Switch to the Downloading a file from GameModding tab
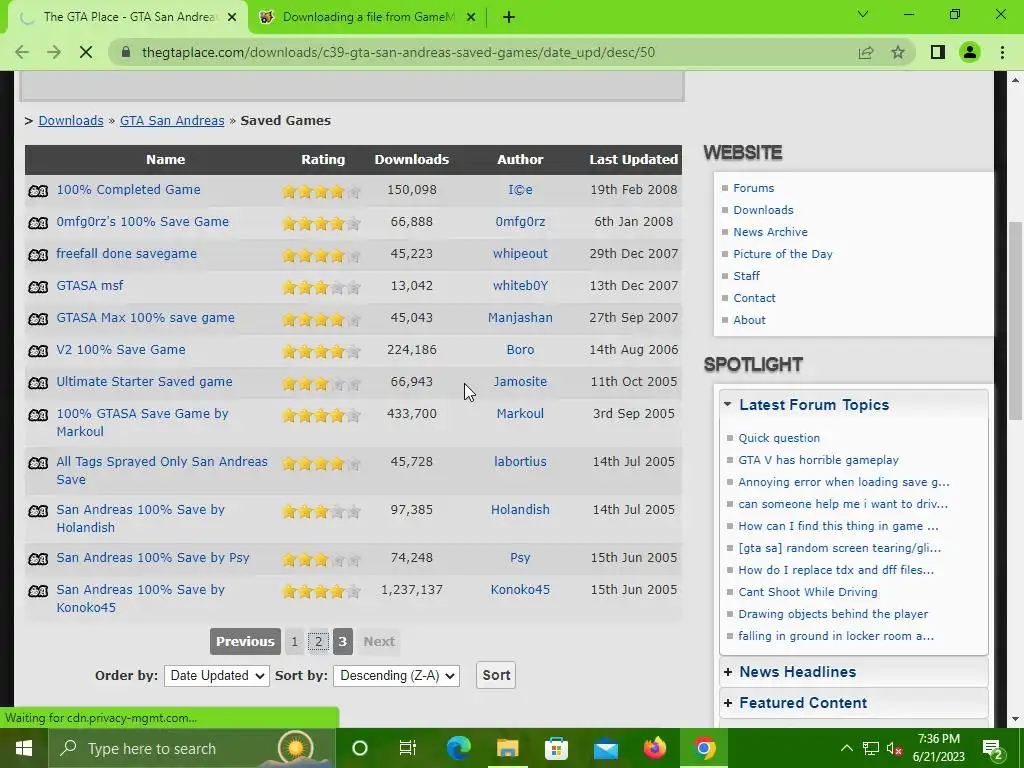 tap(368, 17)
